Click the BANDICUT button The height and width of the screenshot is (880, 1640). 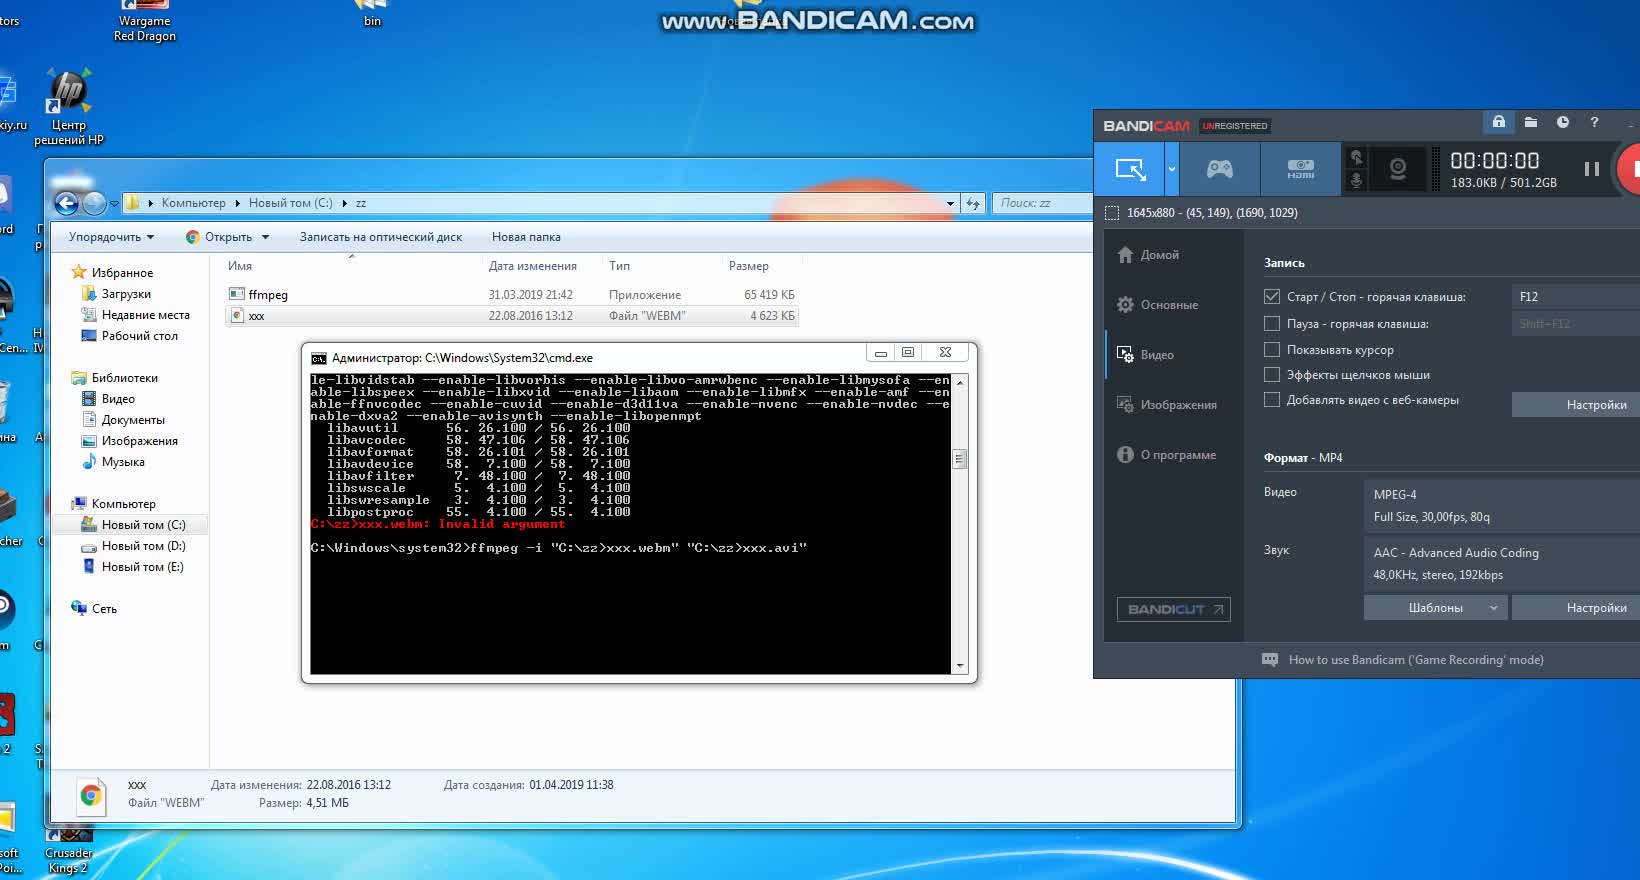click(x=1173, y=609)
